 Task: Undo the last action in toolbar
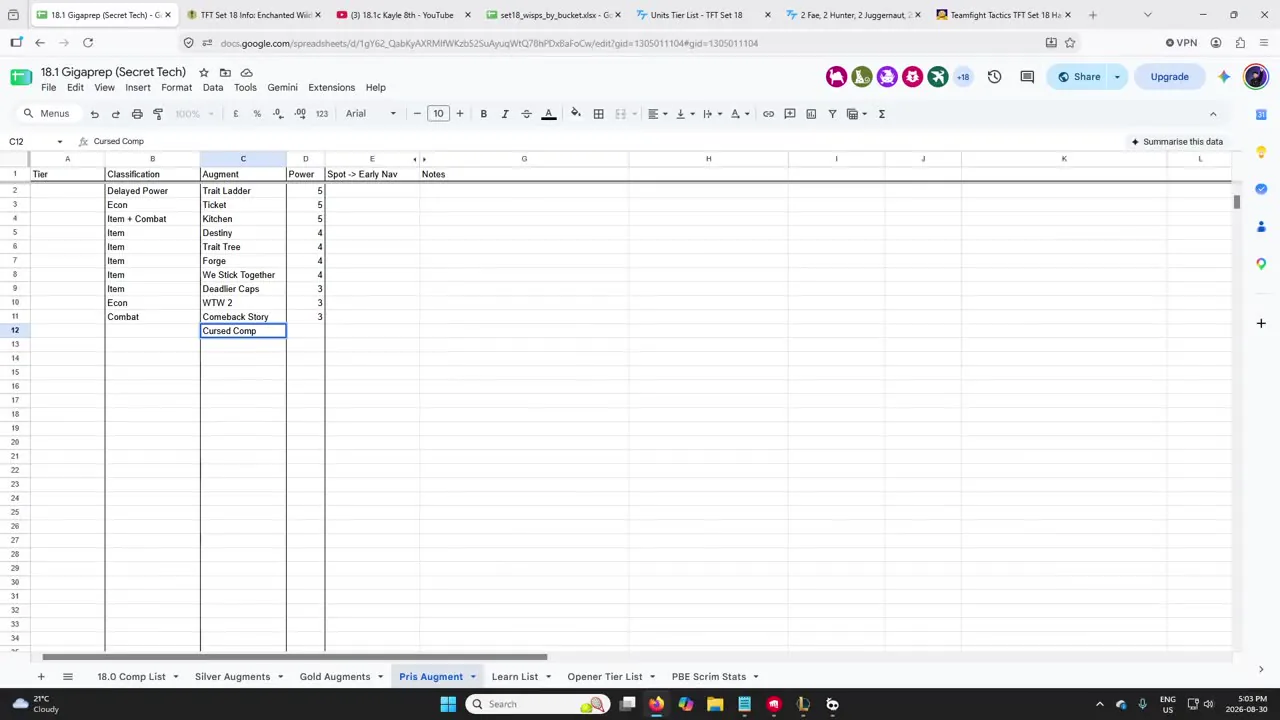coord(94,114)
